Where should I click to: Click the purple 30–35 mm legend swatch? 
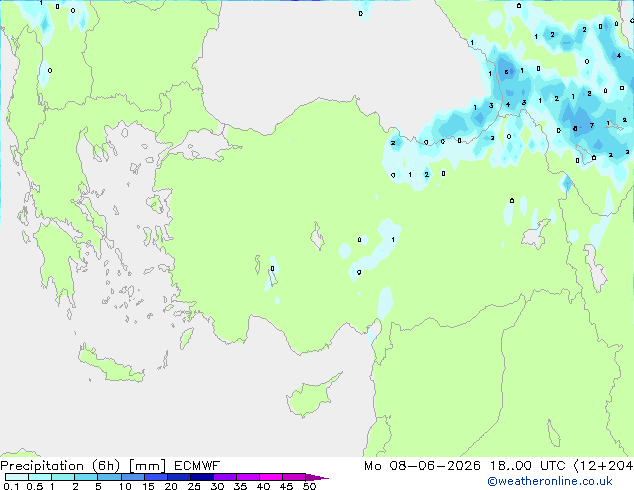coord(224,477)
